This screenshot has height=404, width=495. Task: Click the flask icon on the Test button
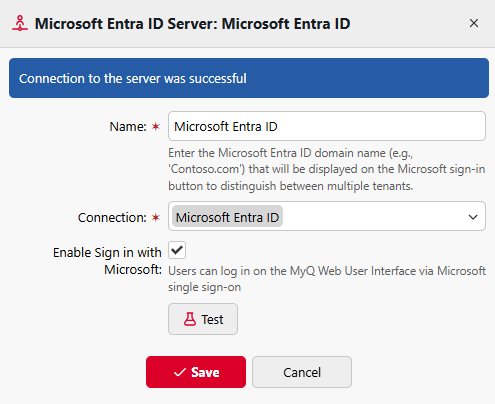tap(190, 319)
